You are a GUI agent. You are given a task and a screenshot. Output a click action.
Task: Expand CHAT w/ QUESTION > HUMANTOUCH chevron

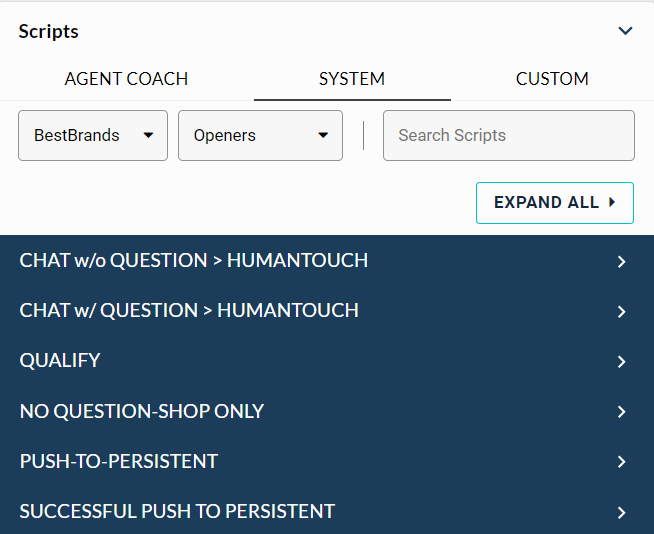click(622, 312)
